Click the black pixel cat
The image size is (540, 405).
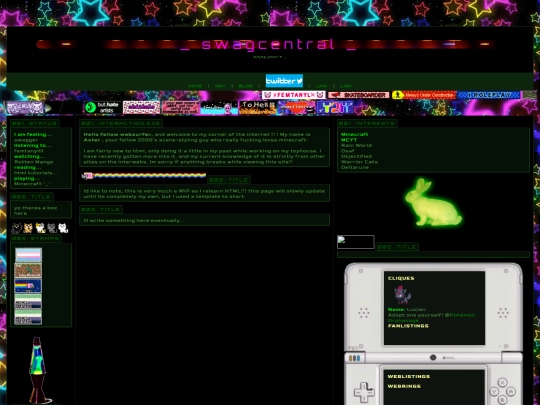click(16, 228)
